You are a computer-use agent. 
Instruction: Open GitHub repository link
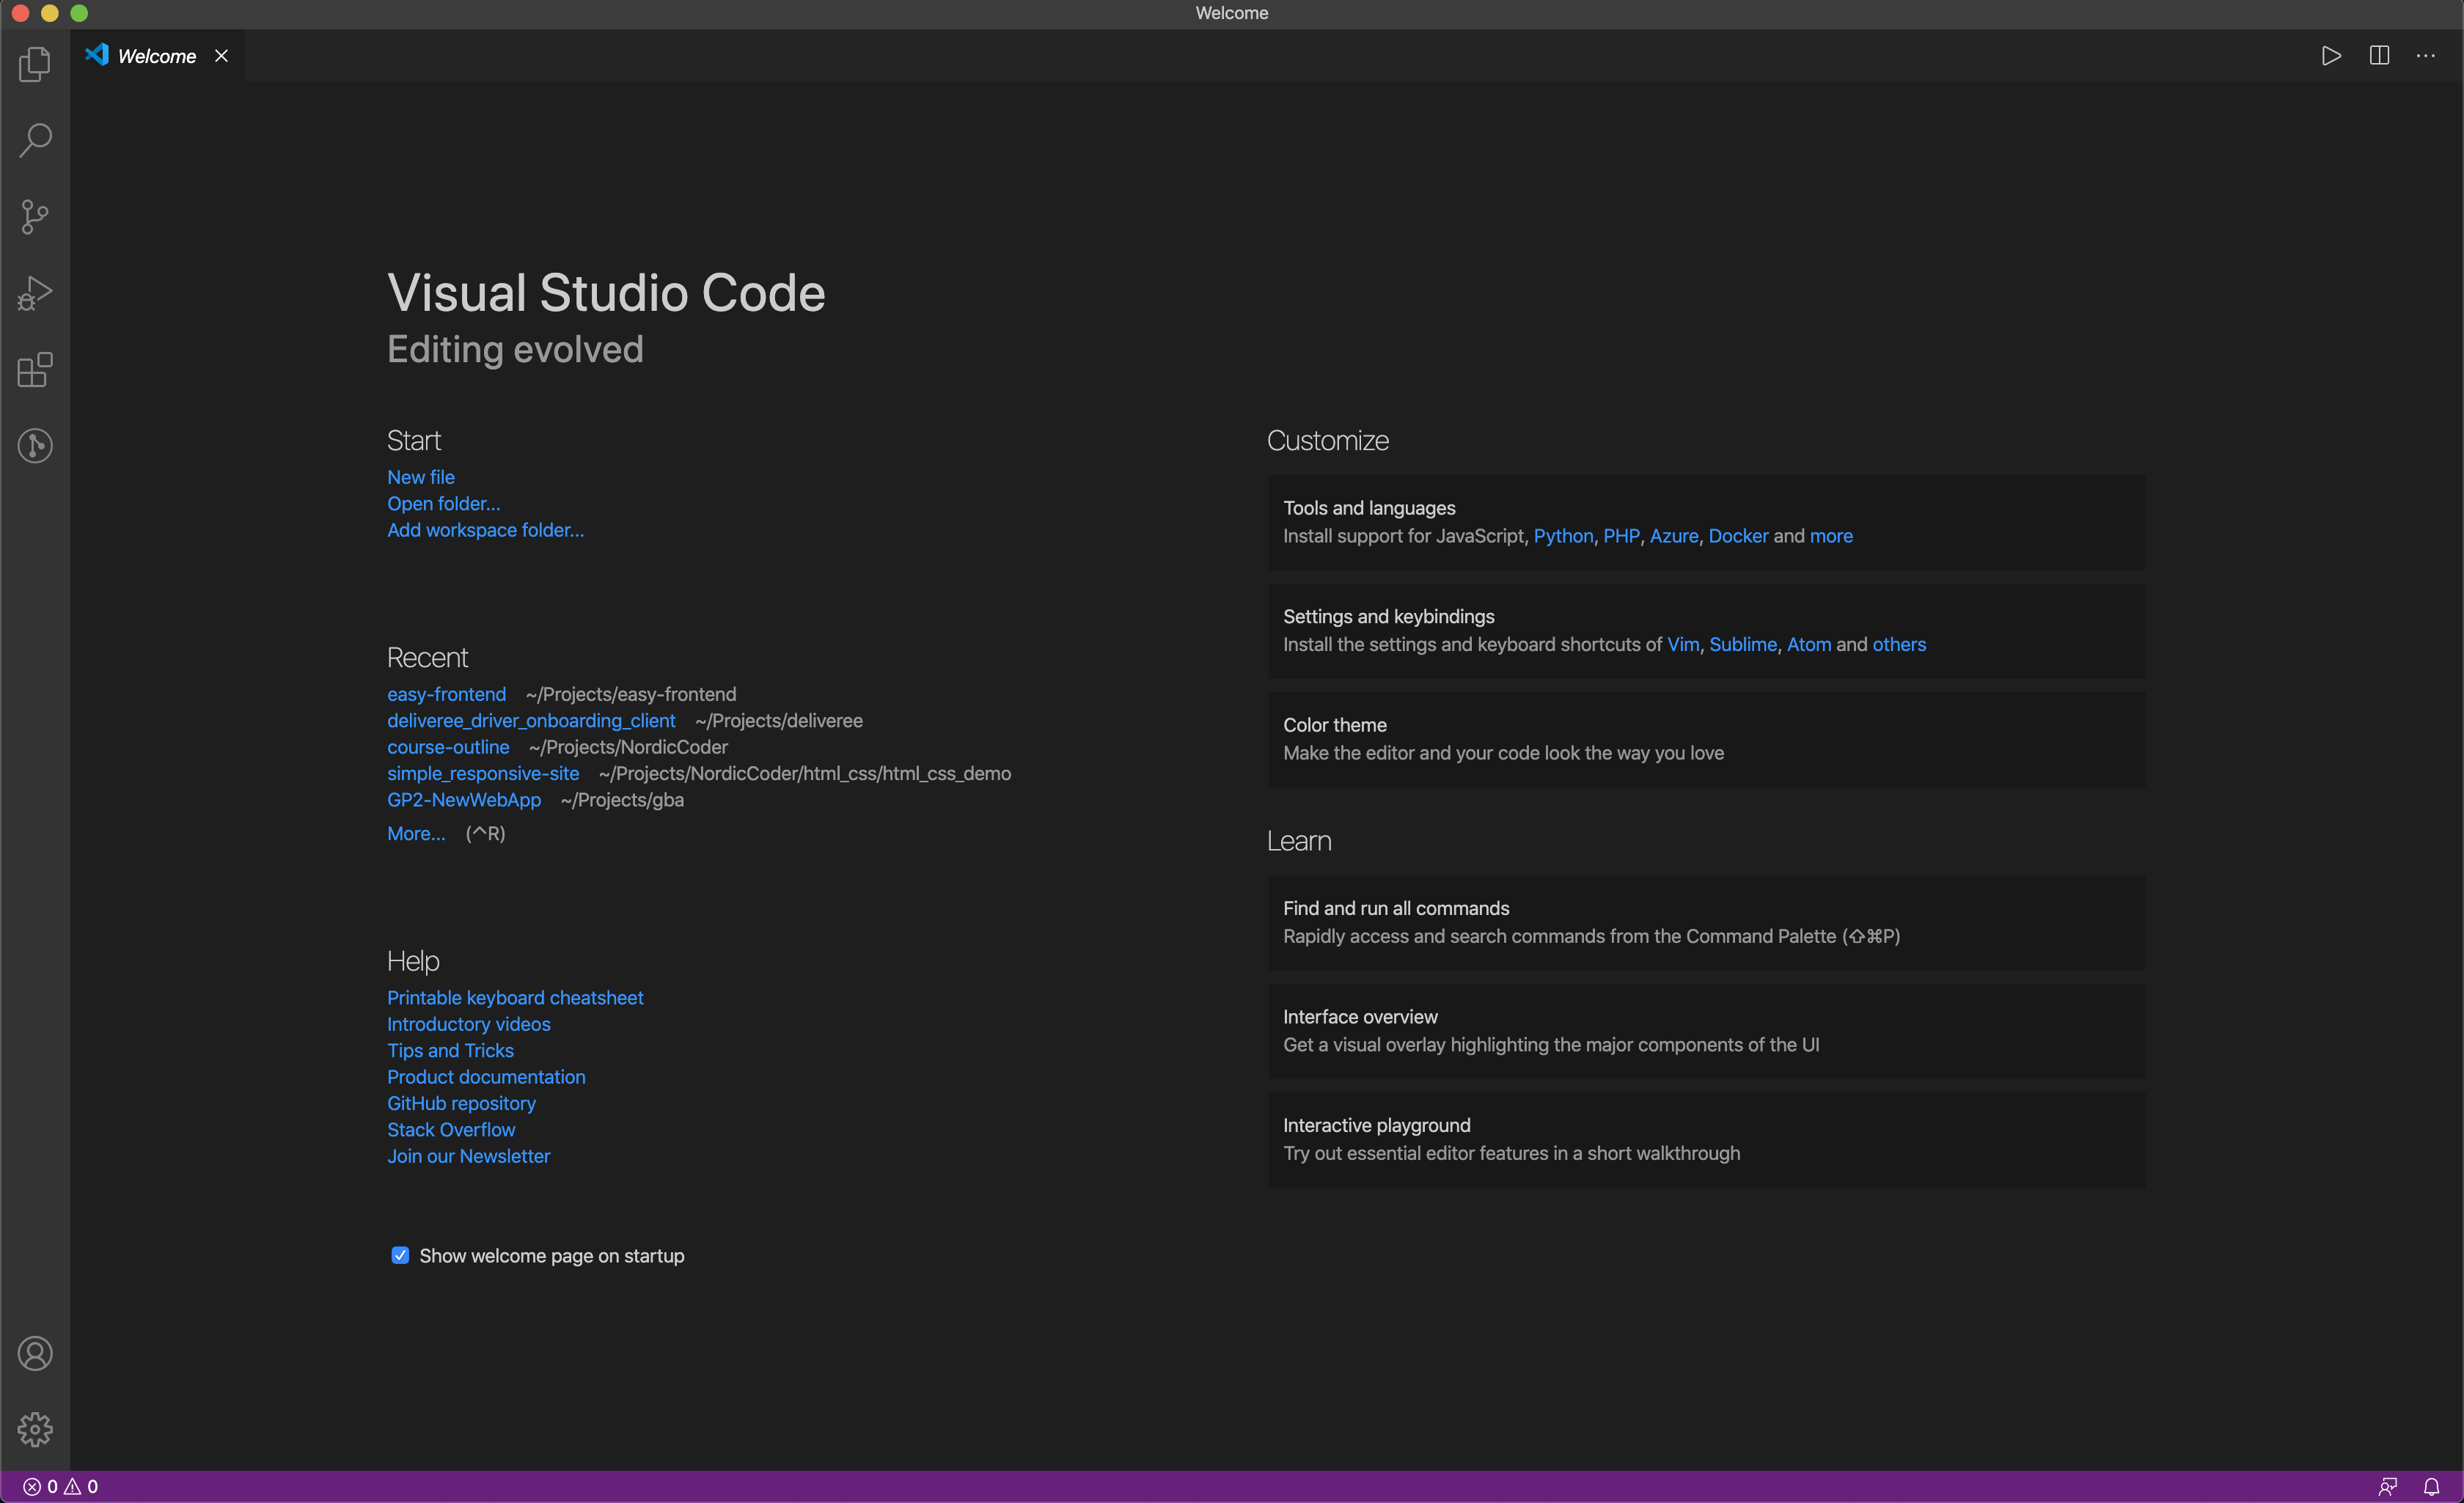462,1103
